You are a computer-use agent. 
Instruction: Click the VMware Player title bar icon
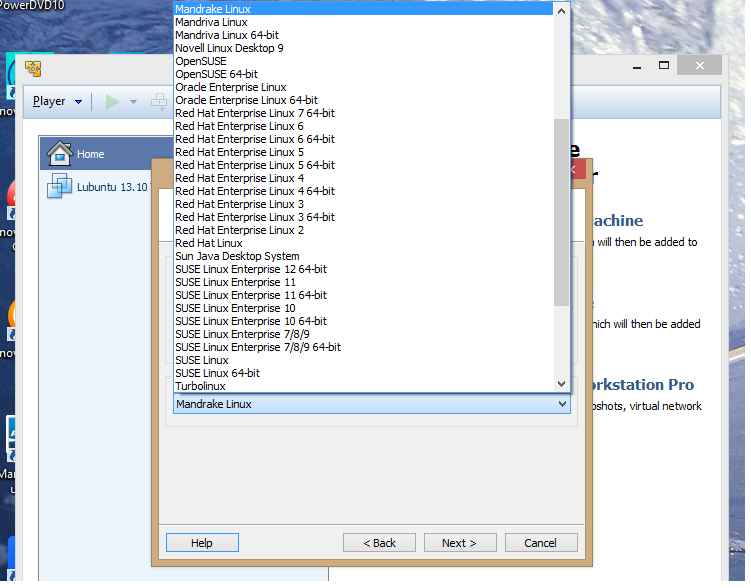[x=34, y=69]
